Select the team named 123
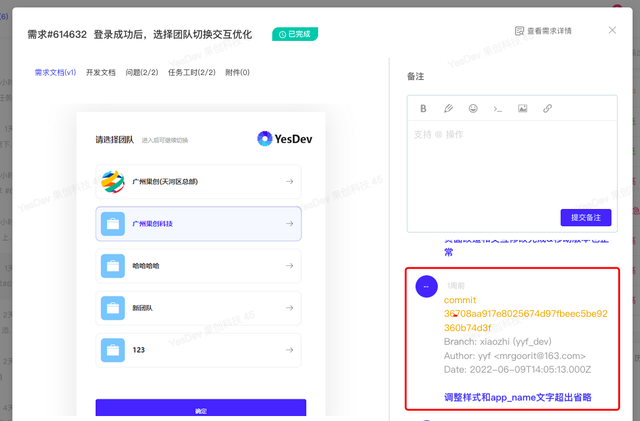 point(198,350)
